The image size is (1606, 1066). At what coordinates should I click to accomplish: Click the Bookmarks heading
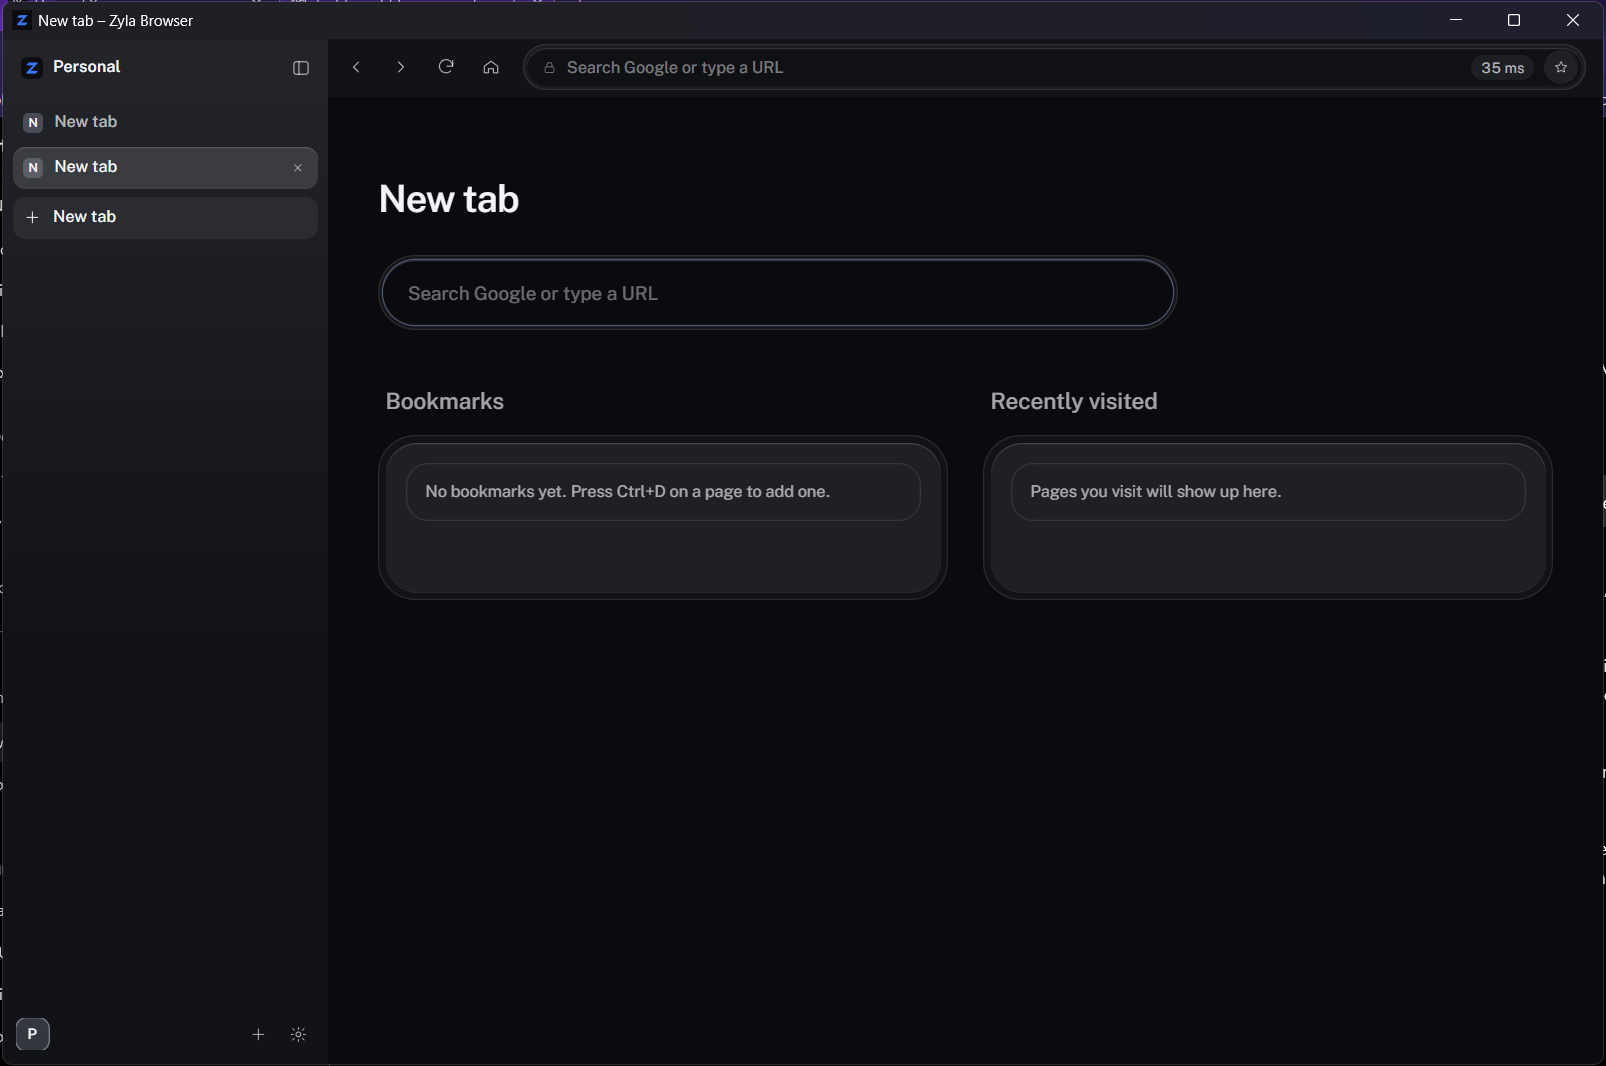tap(445, 401)
